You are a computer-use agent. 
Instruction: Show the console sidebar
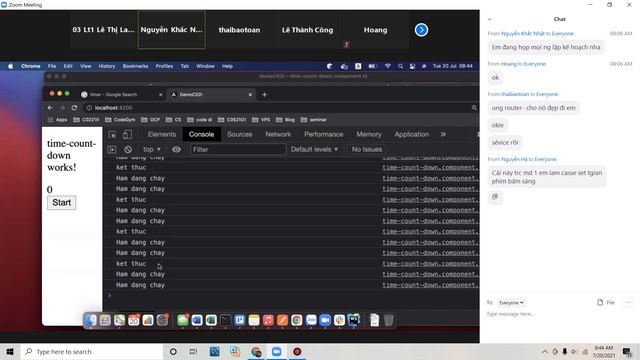pyautogui.click(x=112, y=149)
